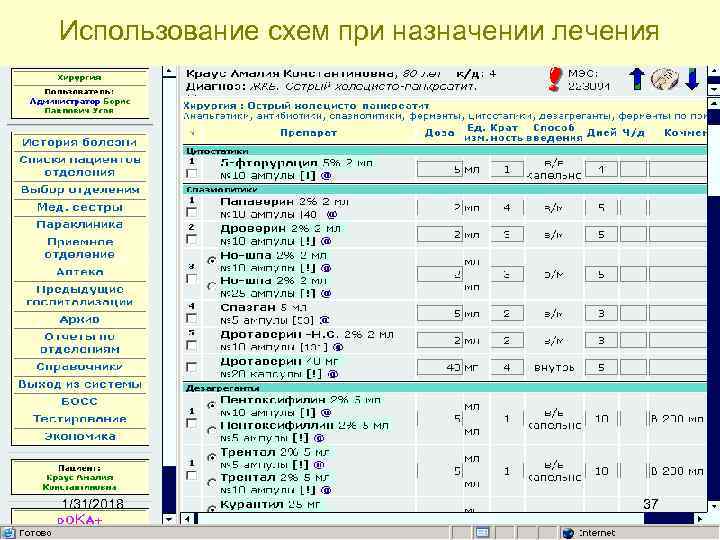
Task: Open Параклиника in the sidebar
Action: [79, 225]
